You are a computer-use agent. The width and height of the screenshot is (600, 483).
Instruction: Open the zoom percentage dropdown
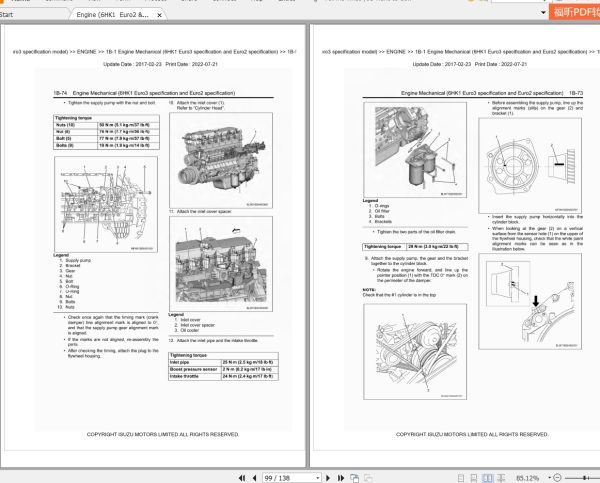[x=549, y=478]
